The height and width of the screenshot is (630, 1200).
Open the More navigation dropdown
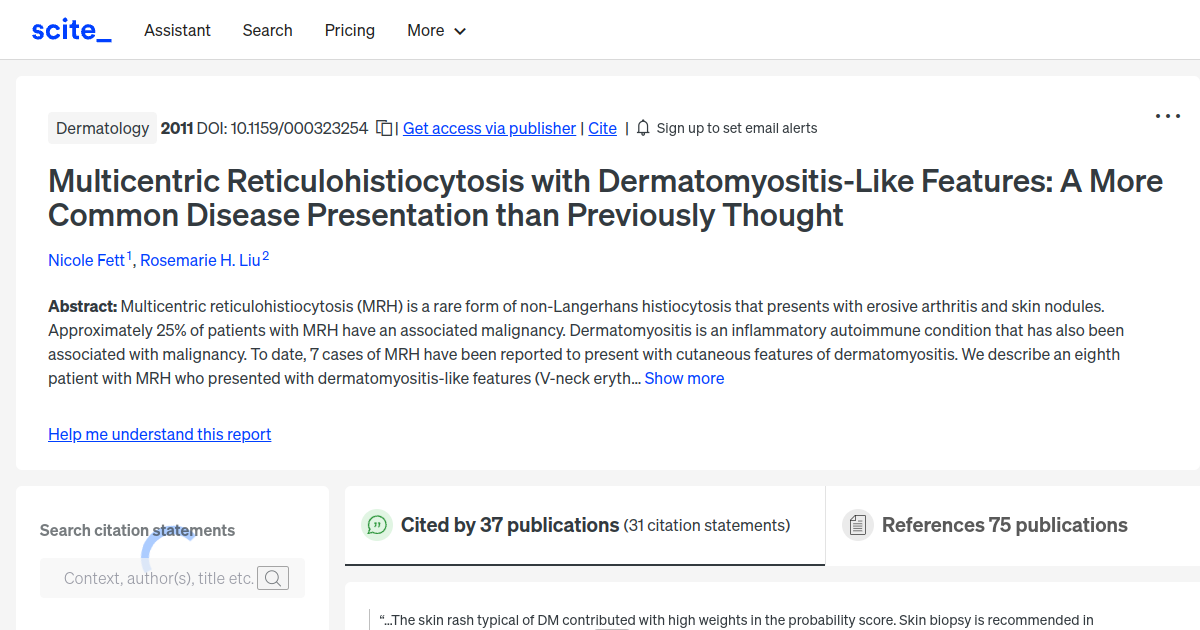[x=436, y=31]
